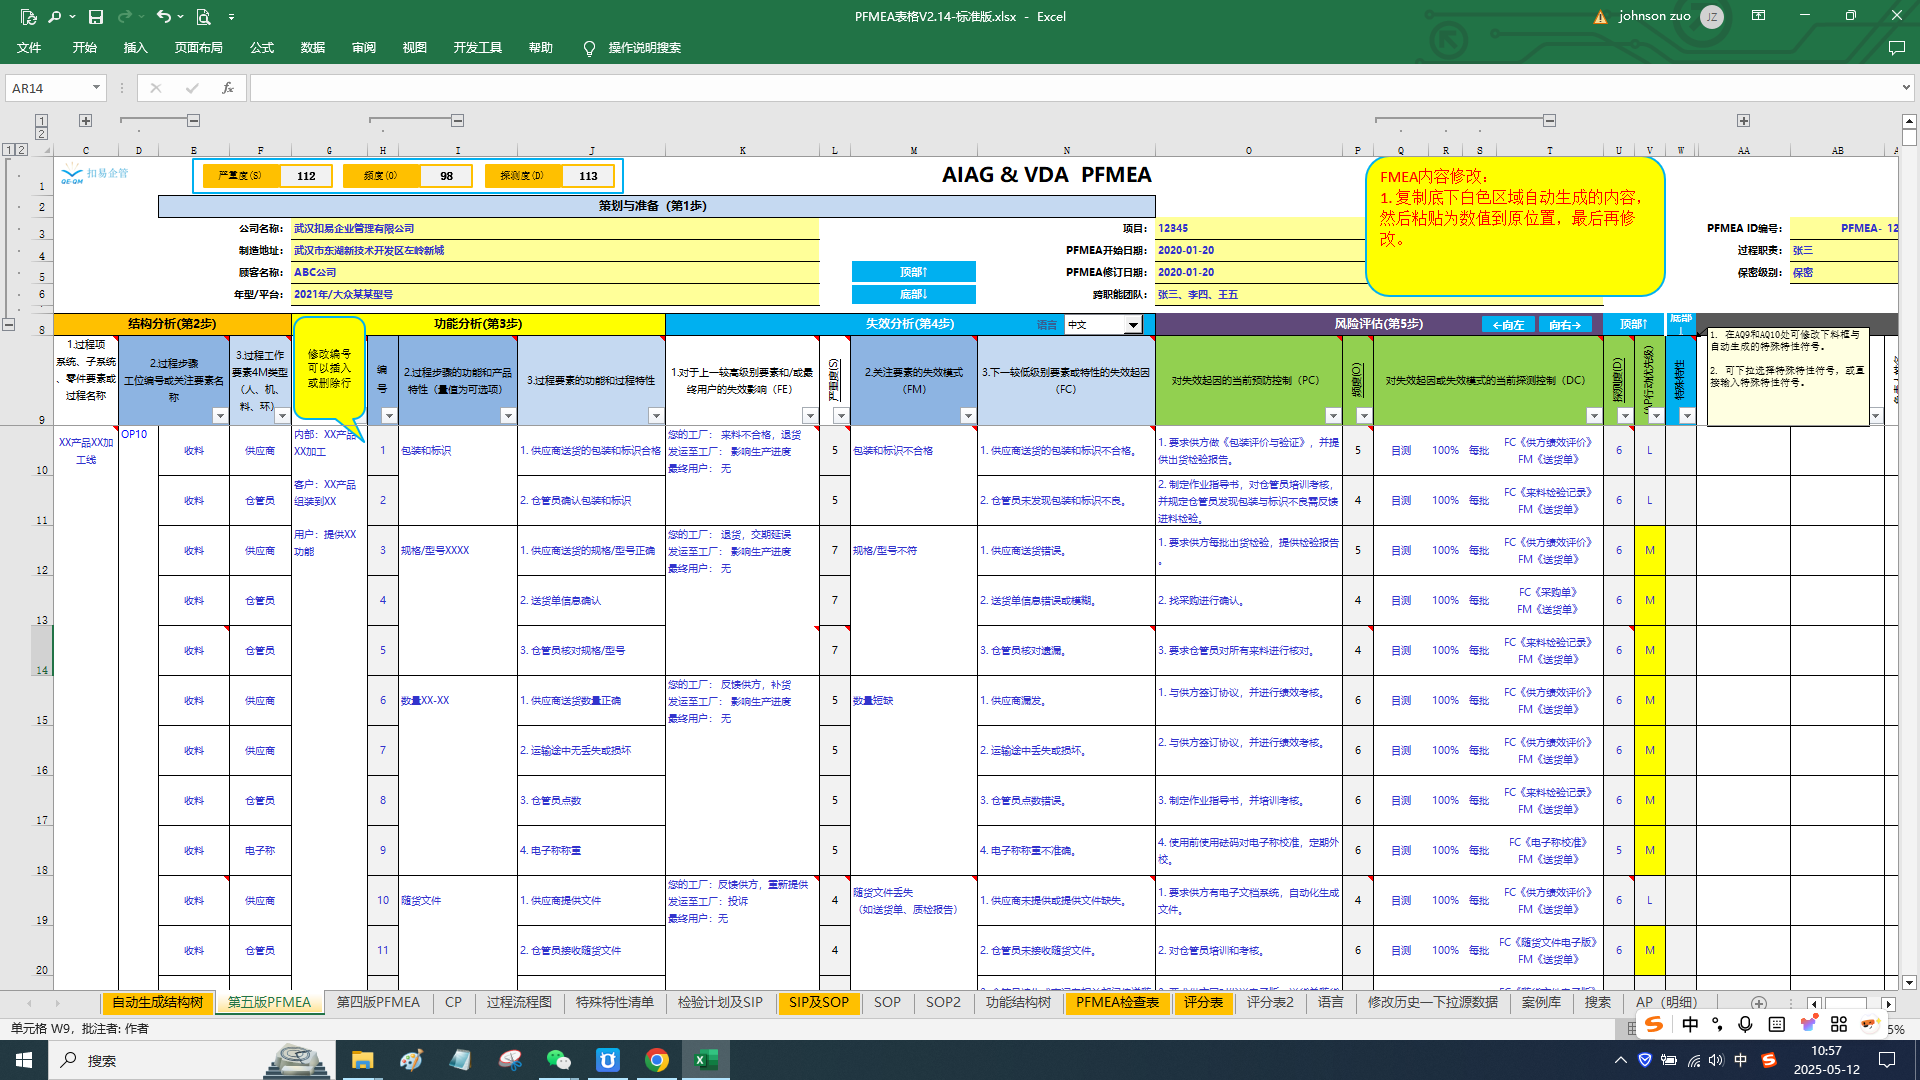1920x1080 pixels.
Task: Click the magnifier Find icon in title bar
Action: [x=54, y=17]
